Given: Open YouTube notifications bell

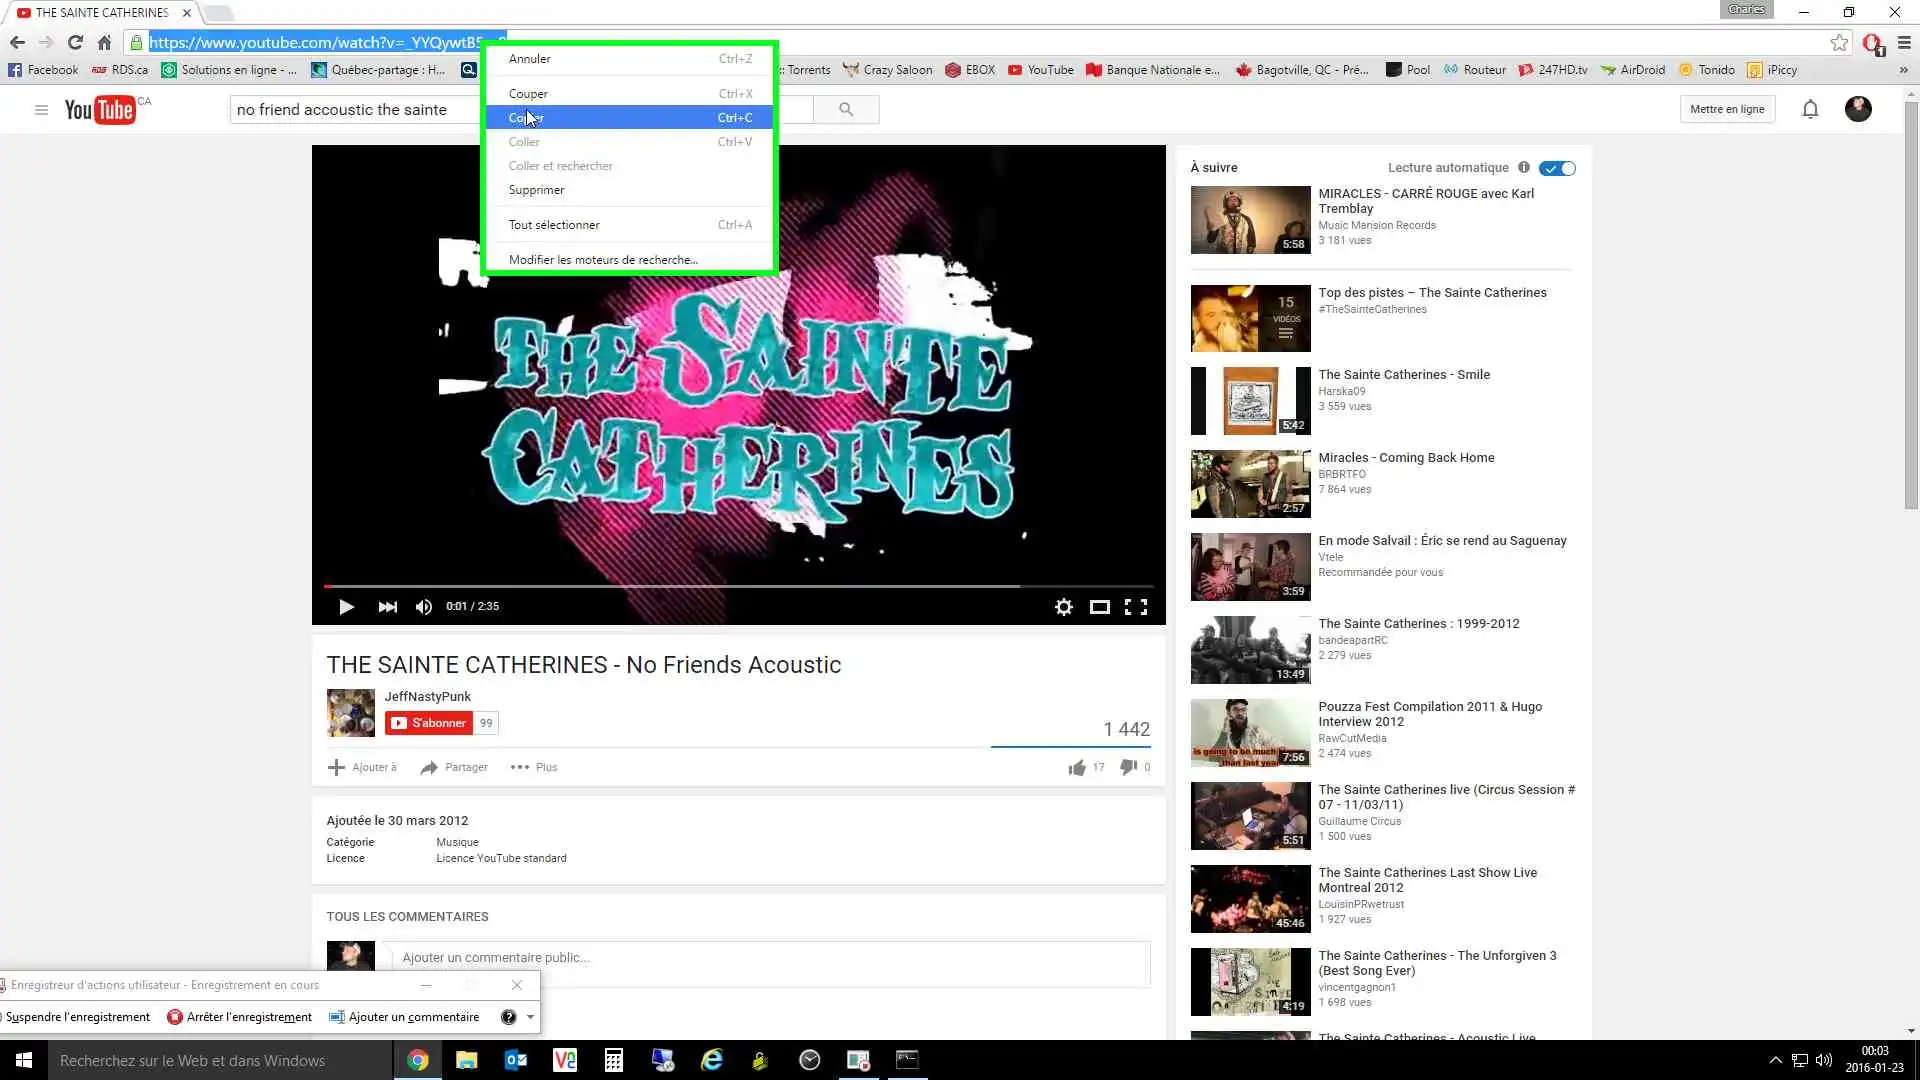Looking at the screenshot, I should [x=1810, y=109].
